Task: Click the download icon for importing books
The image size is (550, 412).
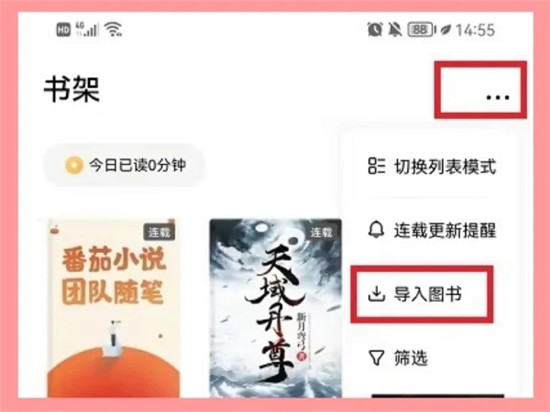Action: (x=376, y=294)
